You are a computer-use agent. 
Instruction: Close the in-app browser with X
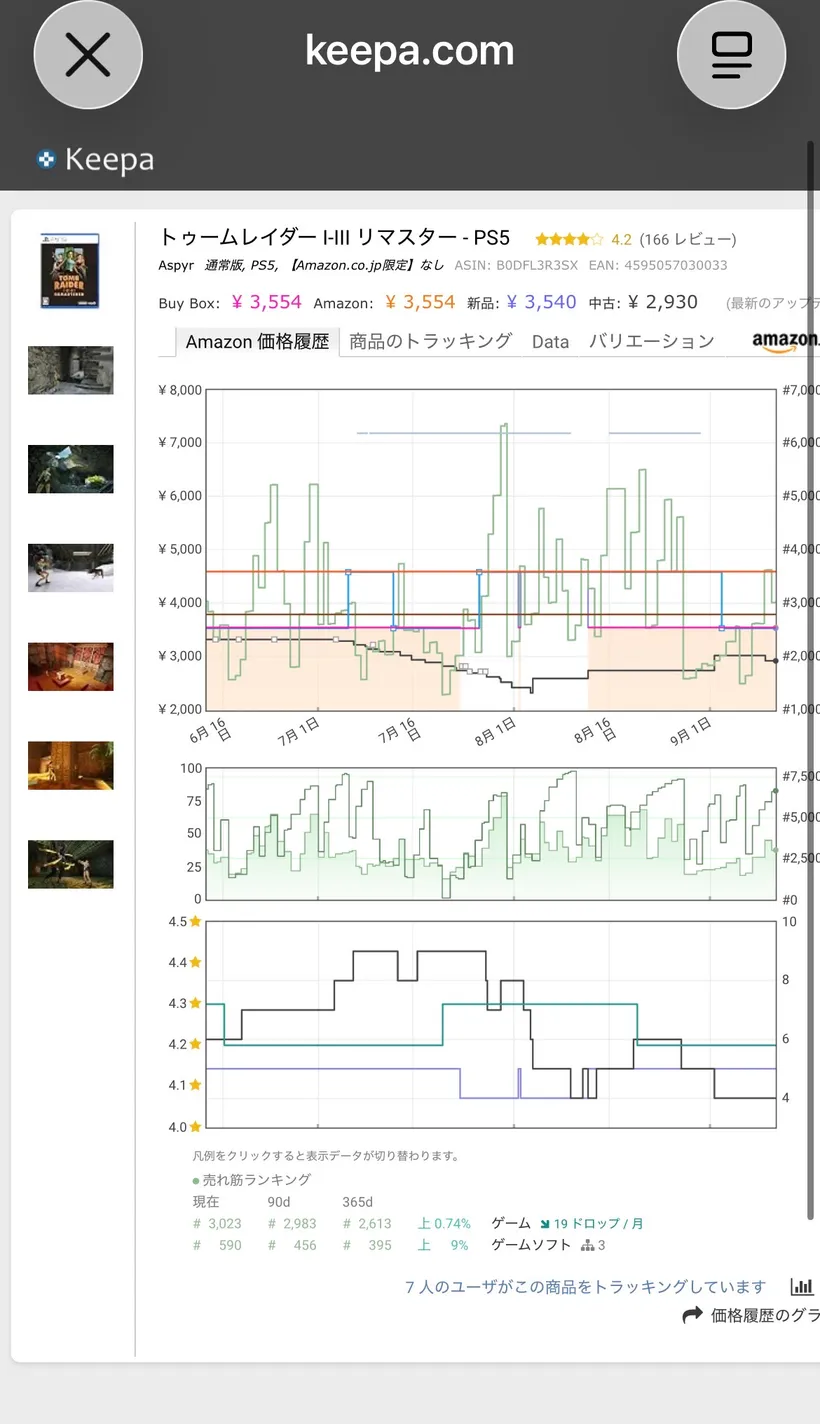pos(88,55)
